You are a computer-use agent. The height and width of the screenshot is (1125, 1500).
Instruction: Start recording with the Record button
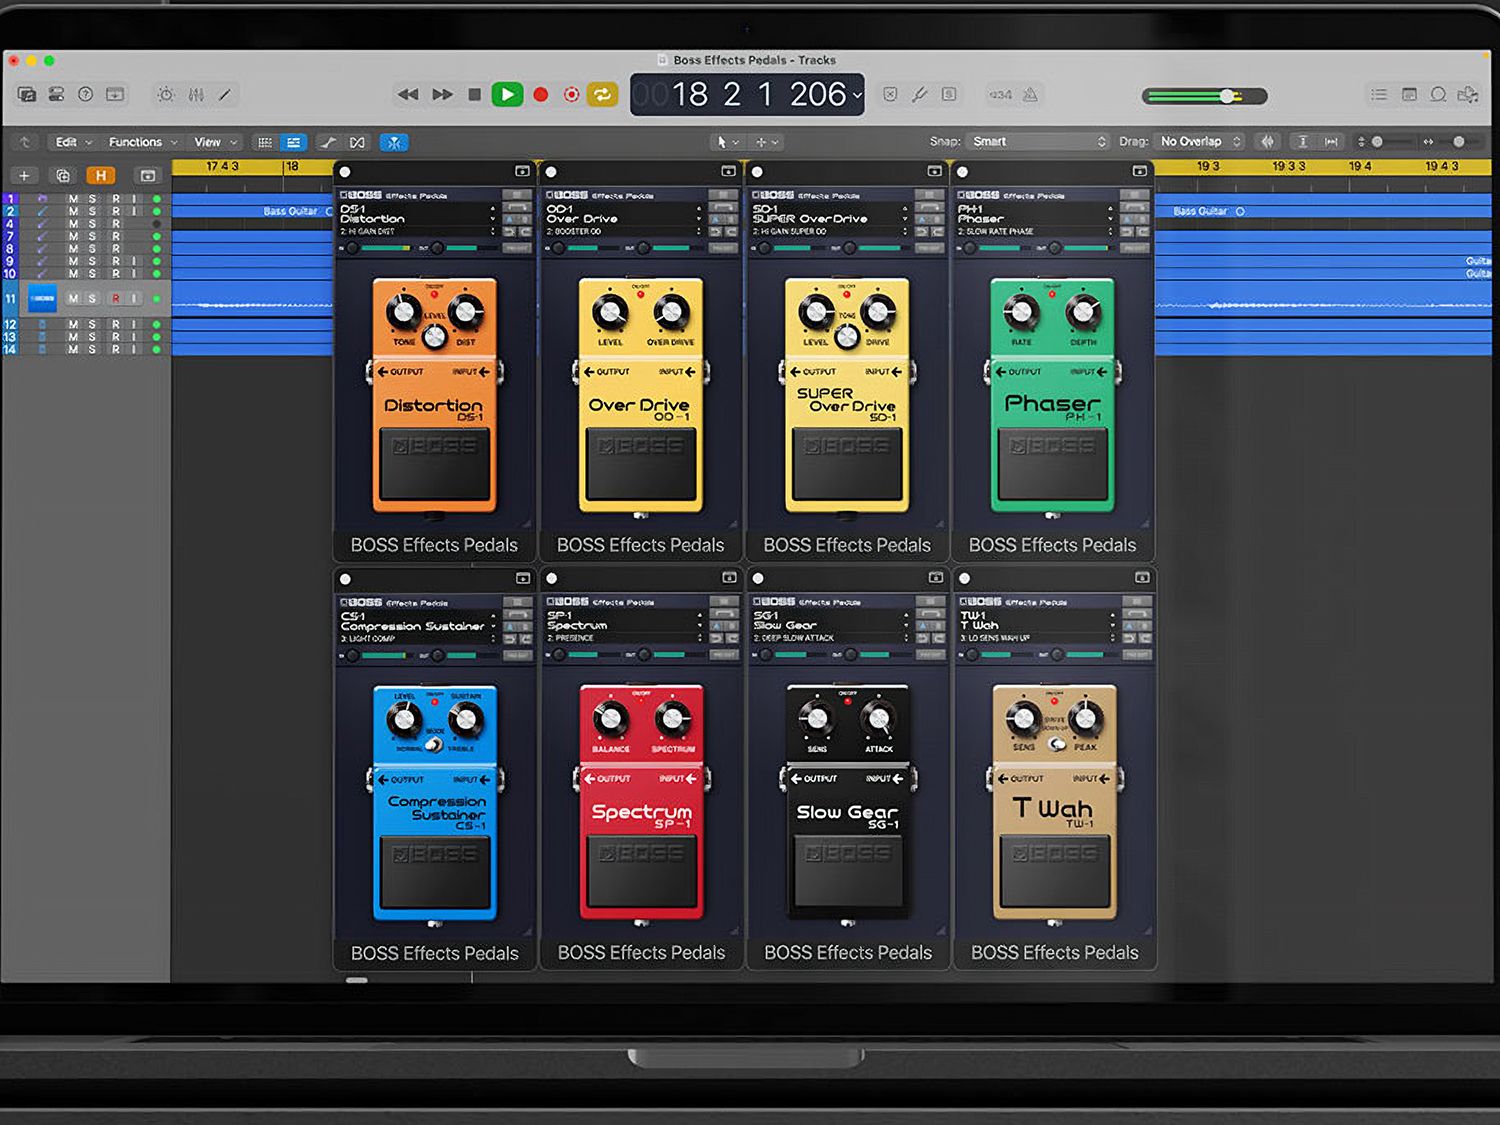541,94
